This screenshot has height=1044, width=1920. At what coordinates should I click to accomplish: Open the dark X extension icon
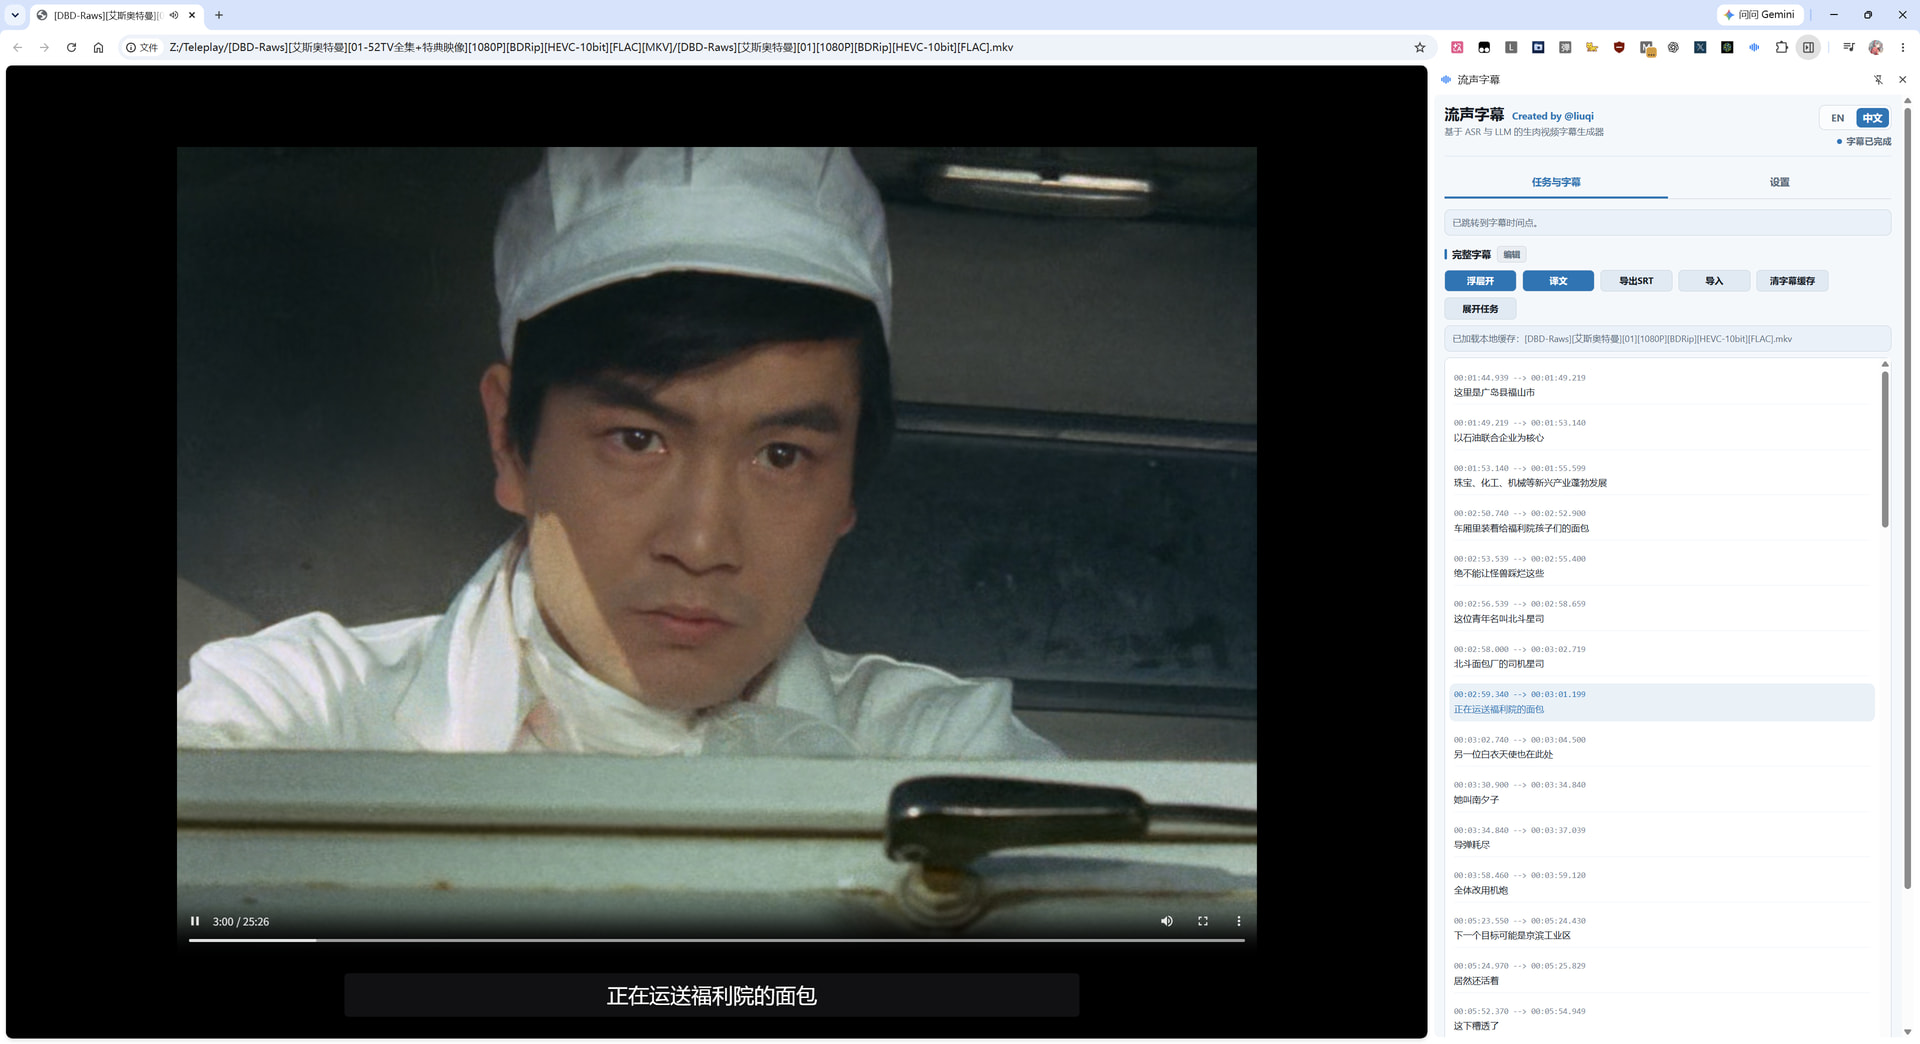[1700, 47]
